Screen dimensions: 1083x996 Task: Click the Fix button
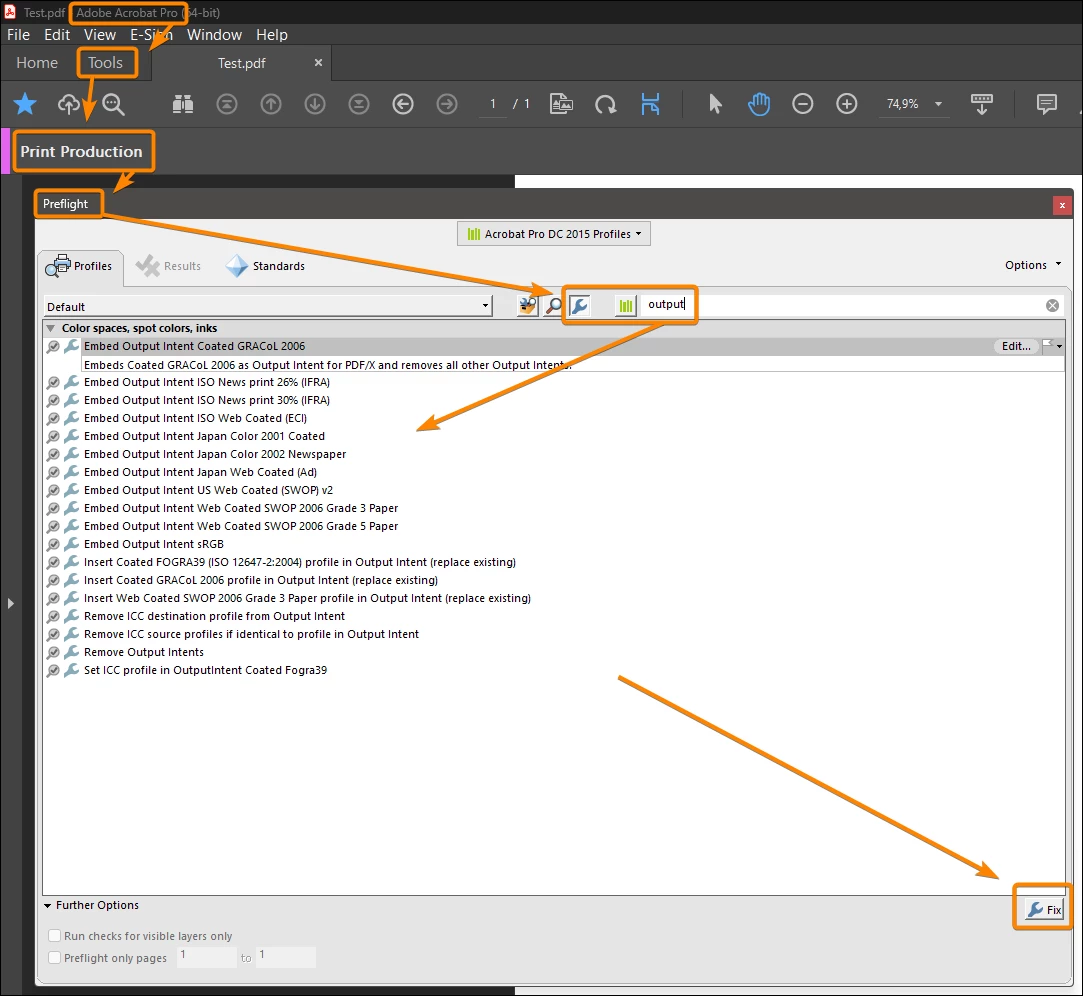point(1044,910)
